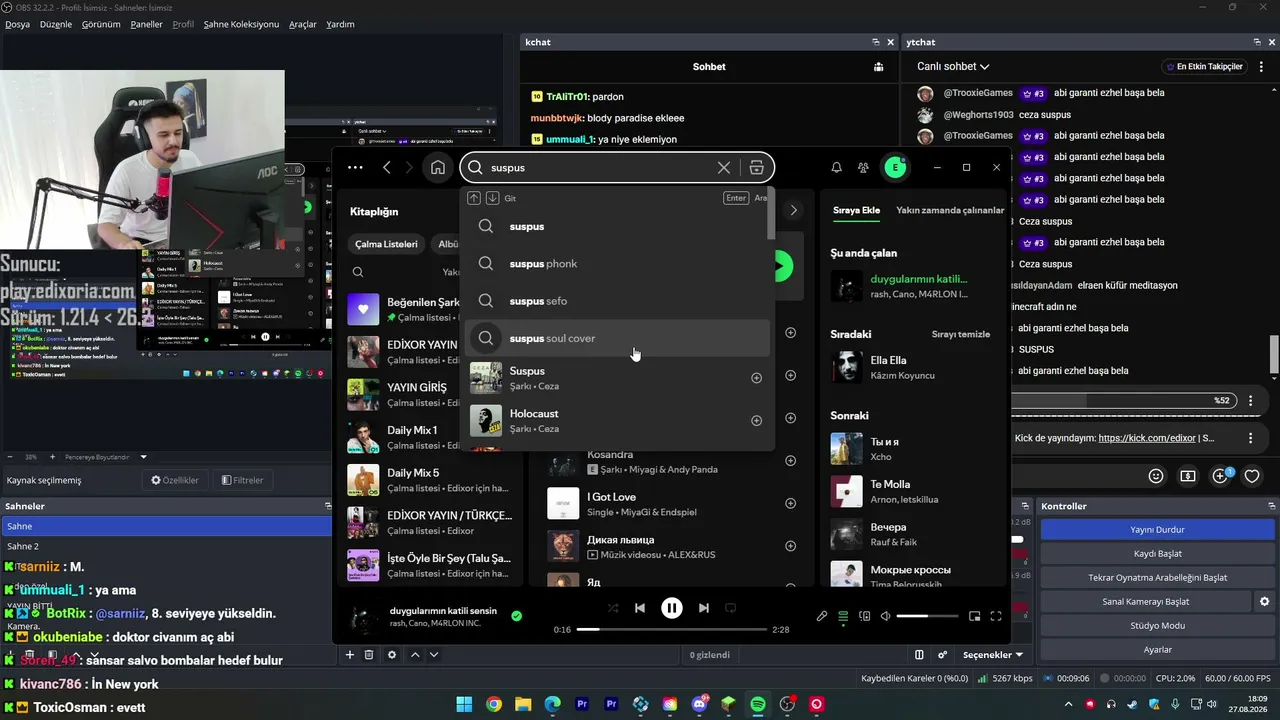
Task: Open the Araçlar menu
Action: (x=302, y=24)
